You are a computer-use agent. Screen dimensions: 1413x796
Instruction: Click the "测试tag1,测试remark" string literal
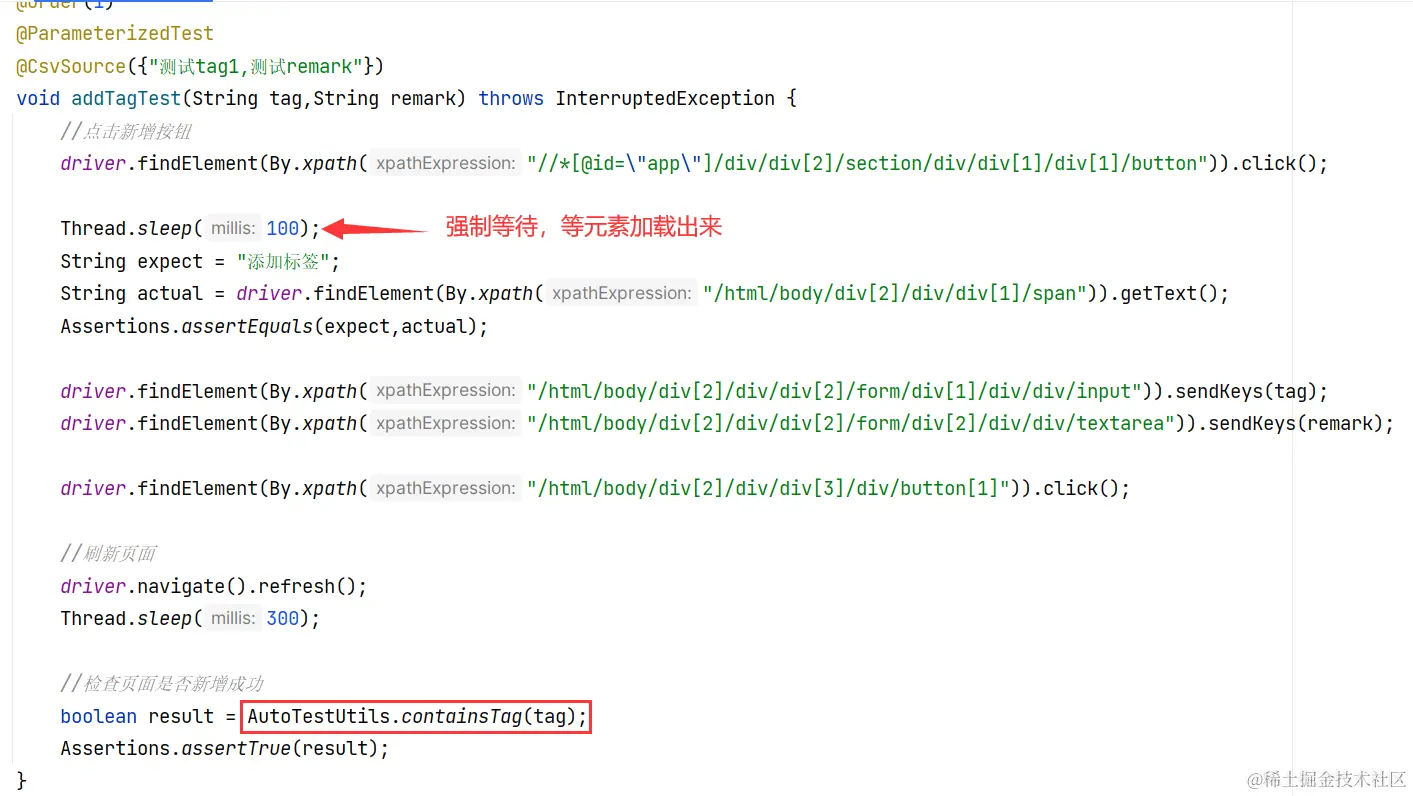255,66
